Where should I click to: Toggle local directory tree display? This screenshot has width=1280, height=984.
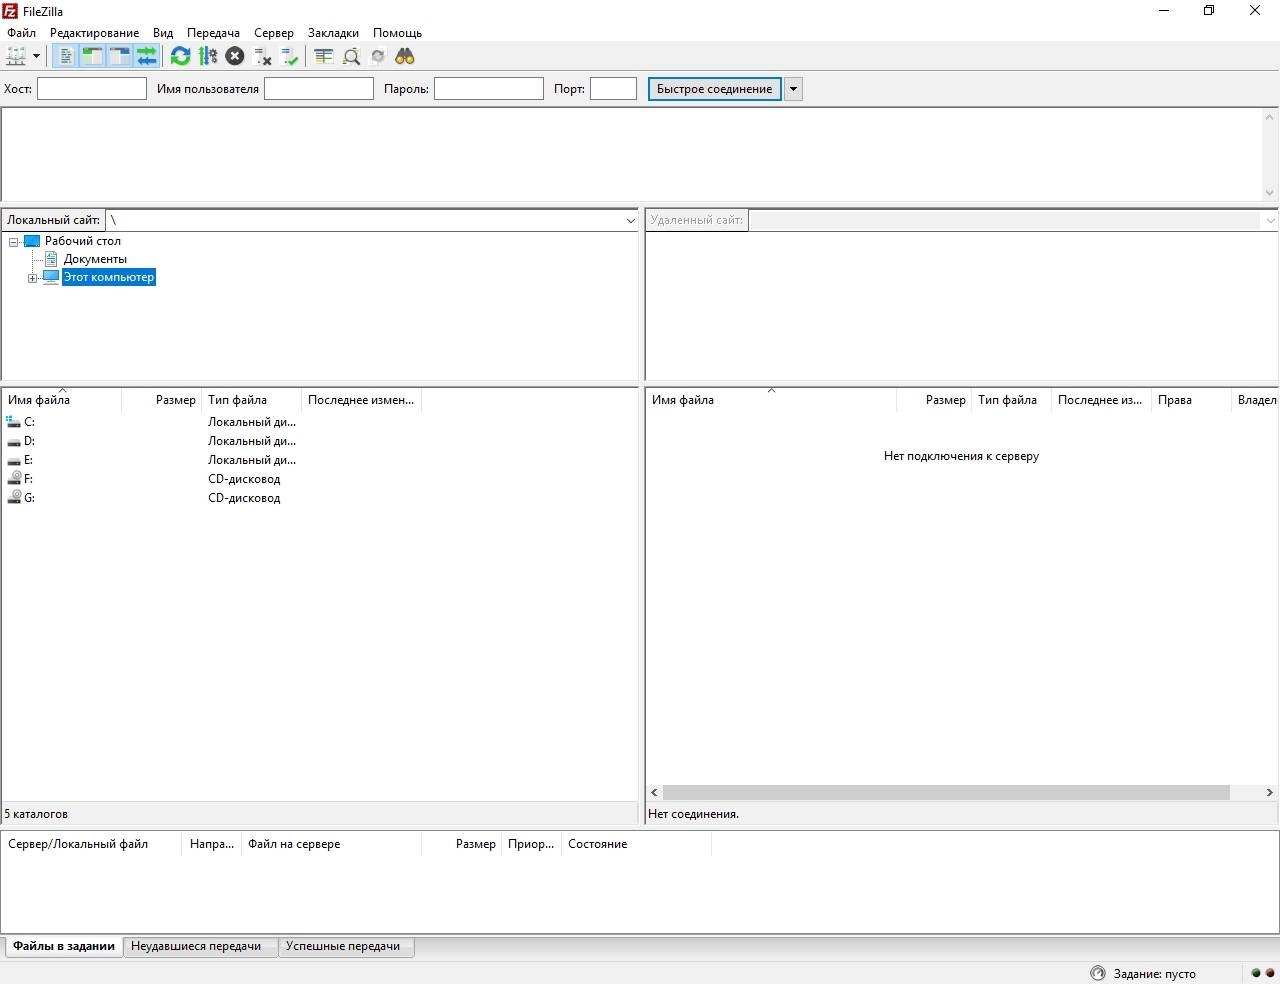[x=92, y=56]
